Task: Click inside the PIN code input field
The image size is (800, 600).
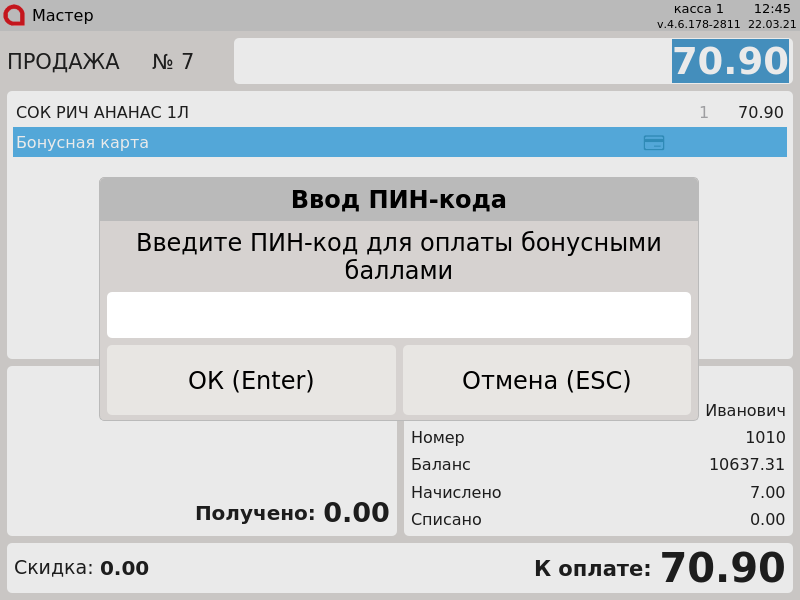Action: click(398, 315)
